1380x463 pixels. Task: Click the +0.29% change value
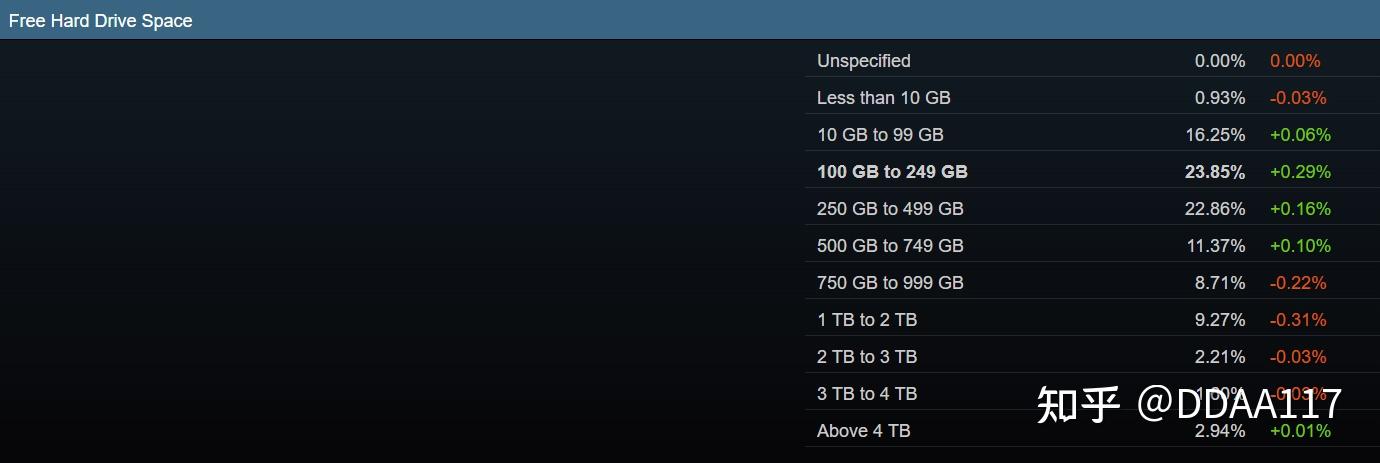(1300, 172)
